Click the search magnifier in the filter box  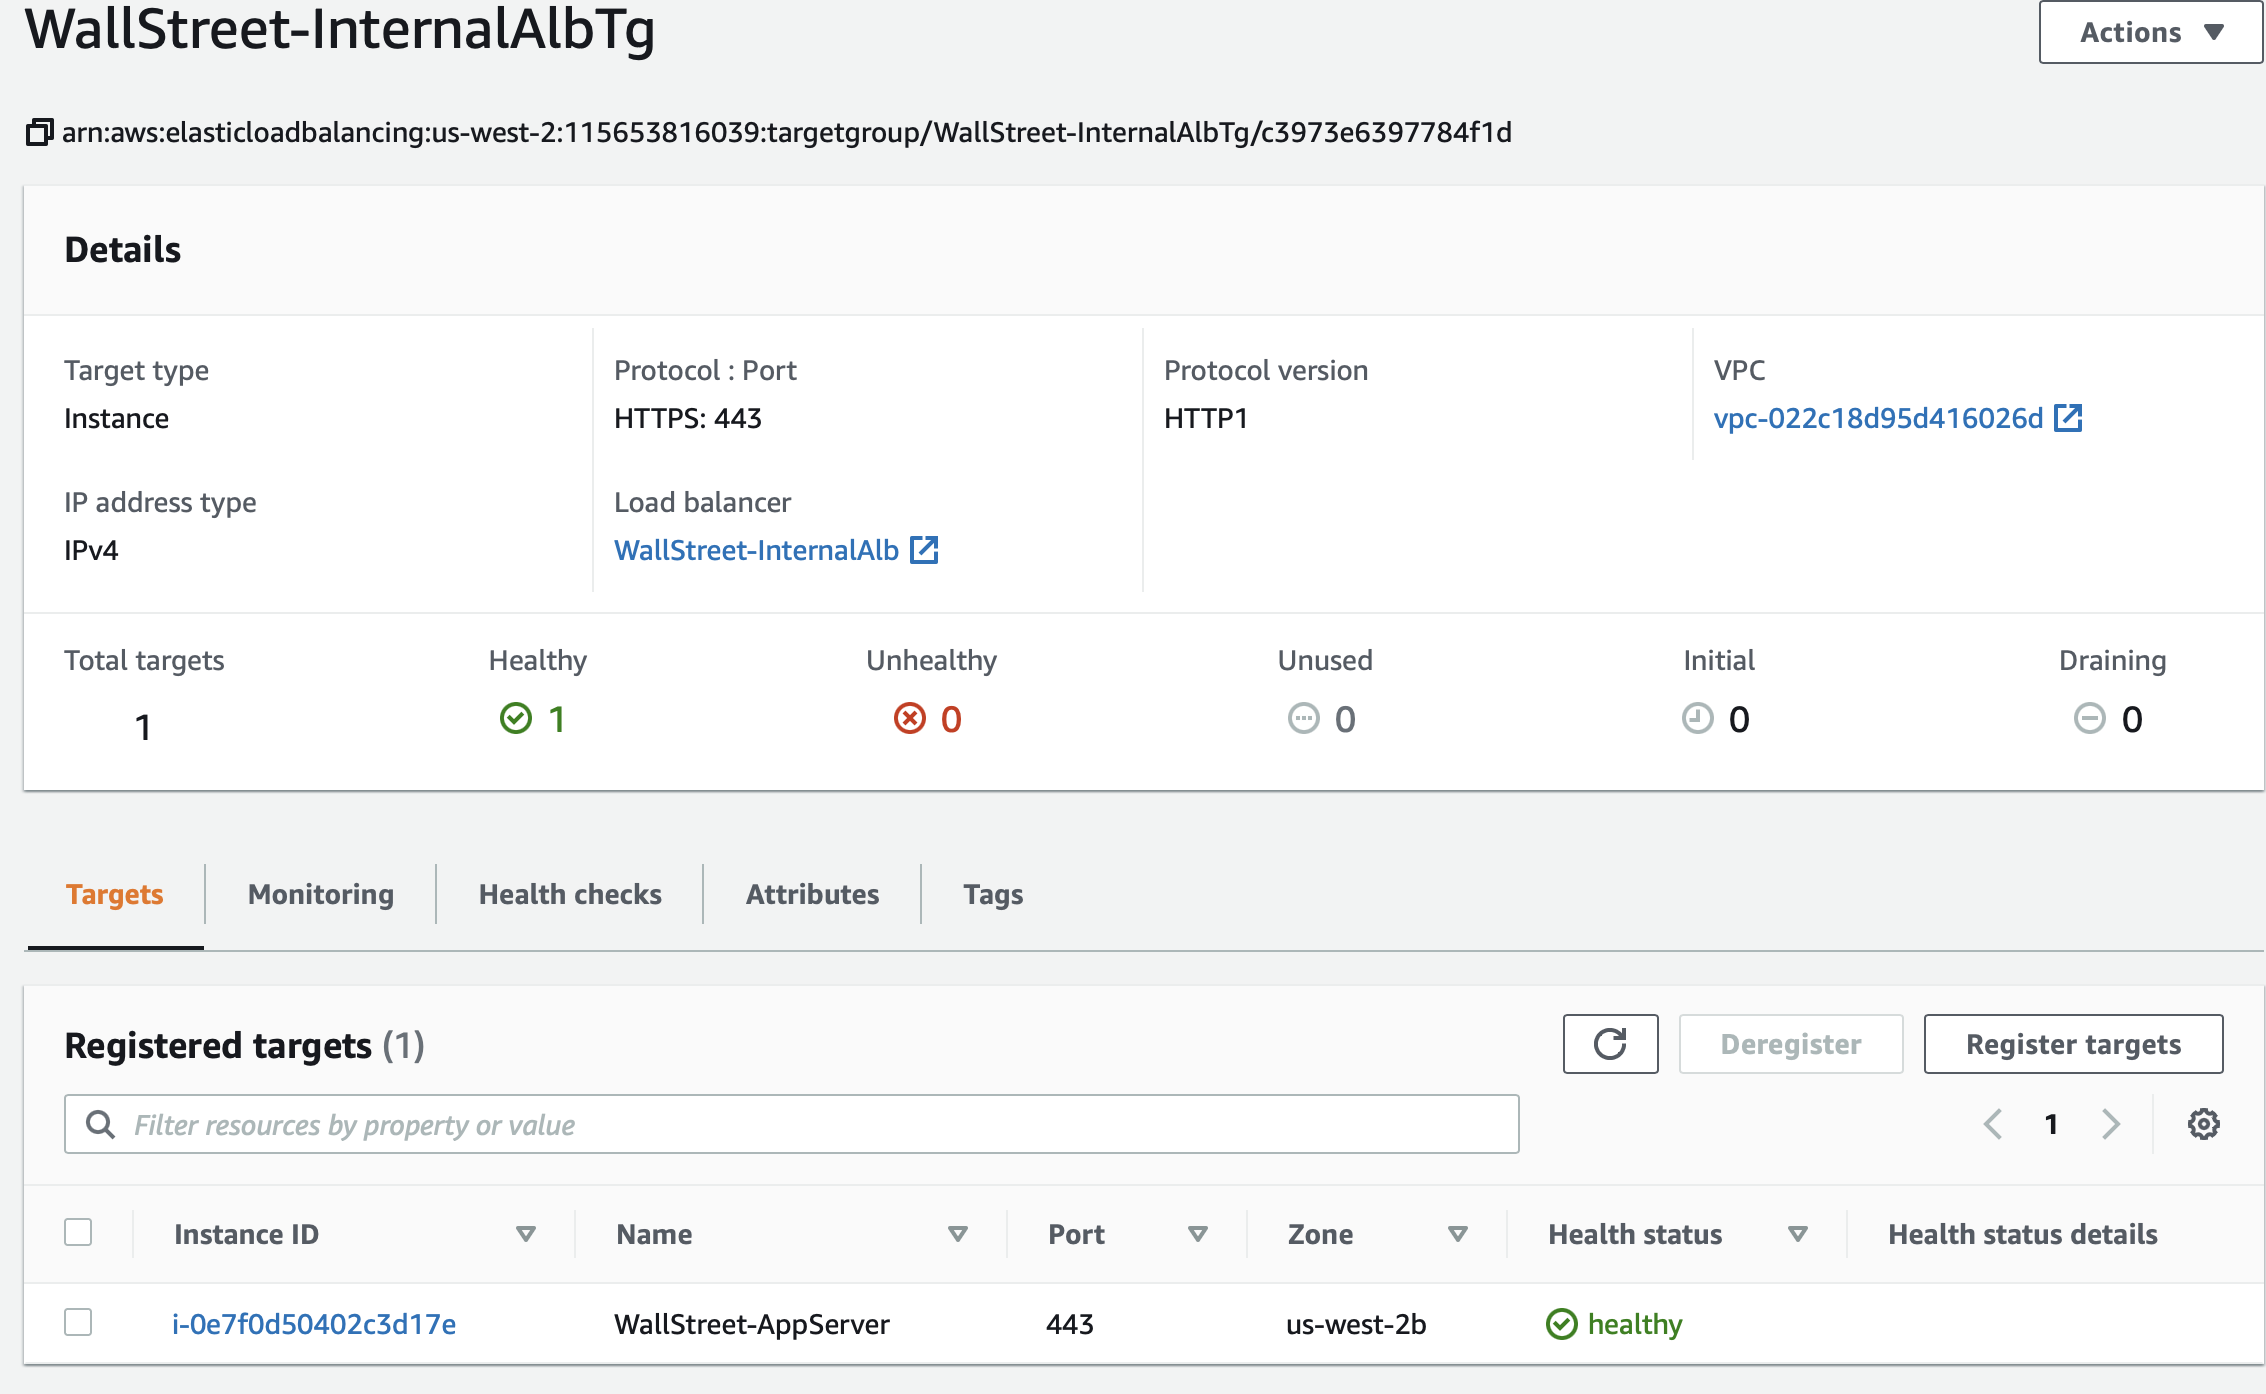point(100,1124)
